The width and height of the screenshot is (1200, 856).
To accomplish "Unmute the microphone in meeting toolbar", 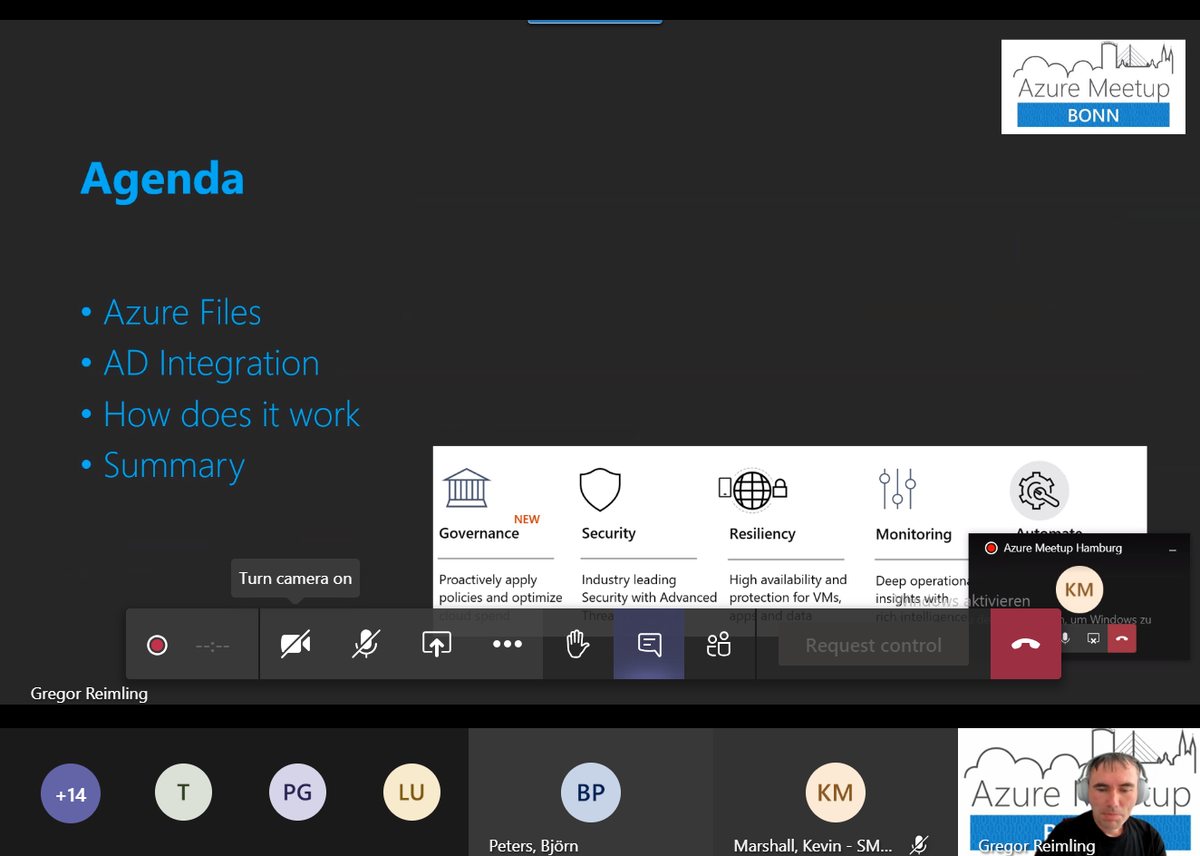I will coord(366,645).
